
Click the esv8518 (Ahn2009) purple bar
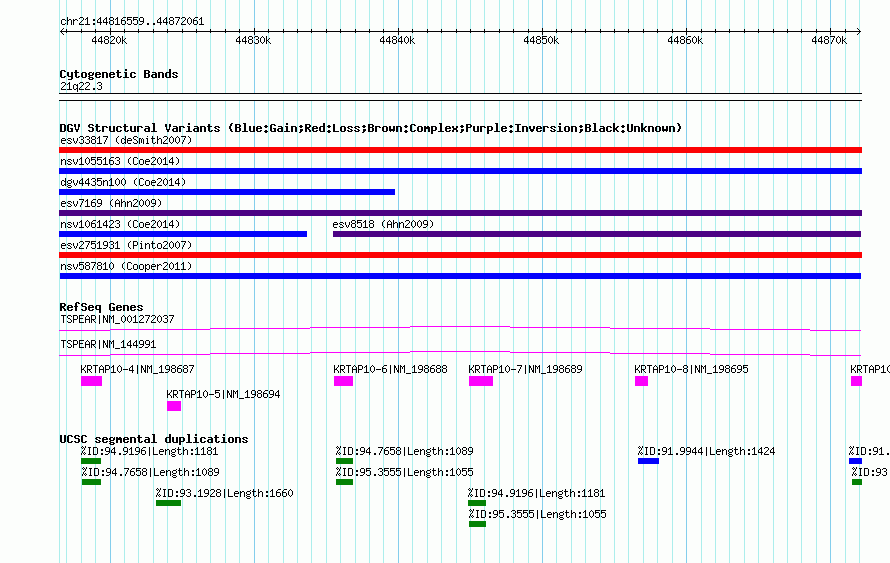coord(597,234)
